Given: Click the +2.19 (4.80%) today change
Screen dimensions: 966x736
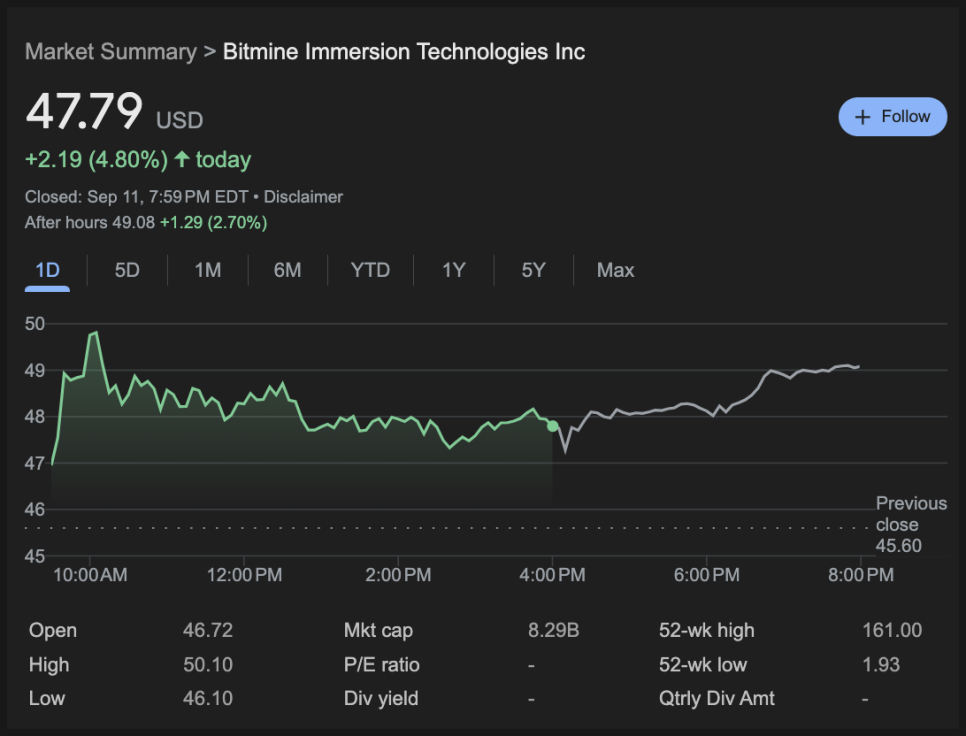Looking at the screenshot, I should (x=138, y=160).
